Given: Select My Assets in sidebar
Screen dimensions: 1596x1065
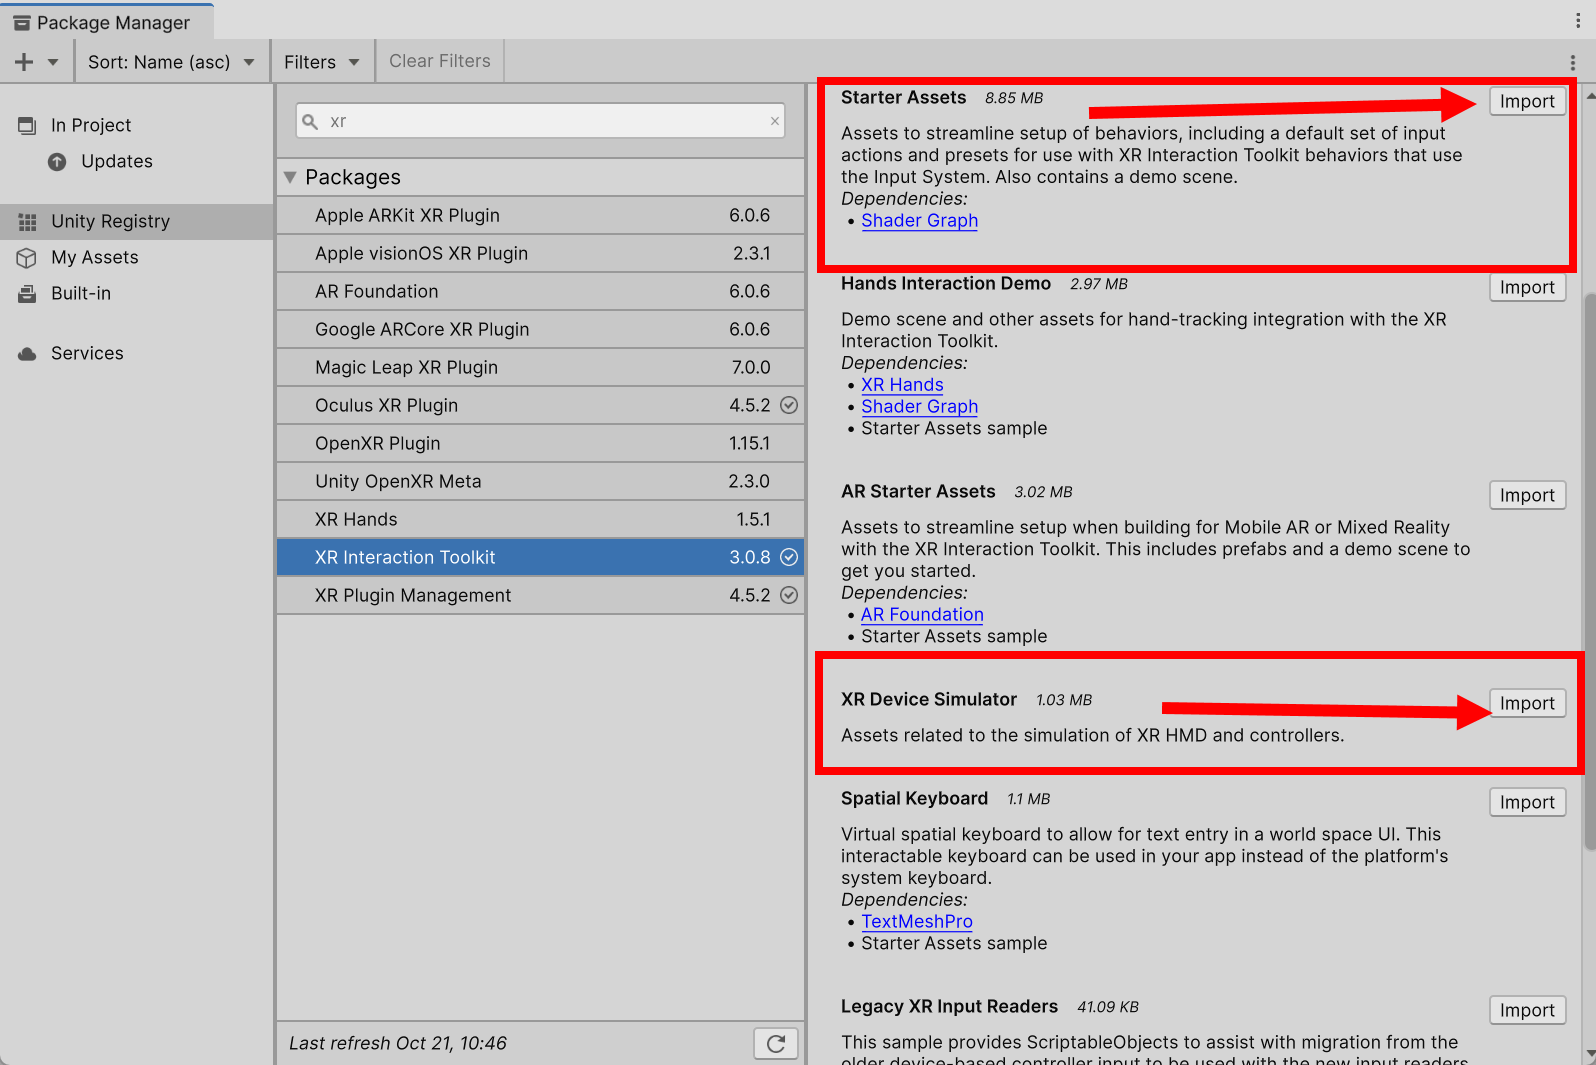Looking at the screenshot, I should pos(95,257).
